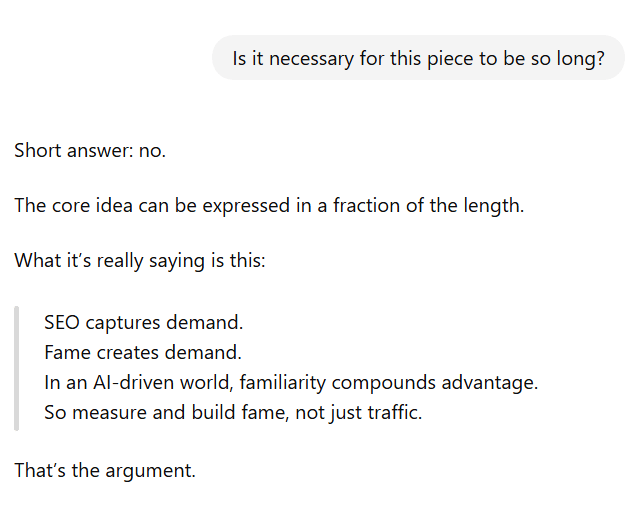This screenshot has width=632, height=508.
Task: Click the word 'length' ending the second paragraph
Action: tap(494, 206)
